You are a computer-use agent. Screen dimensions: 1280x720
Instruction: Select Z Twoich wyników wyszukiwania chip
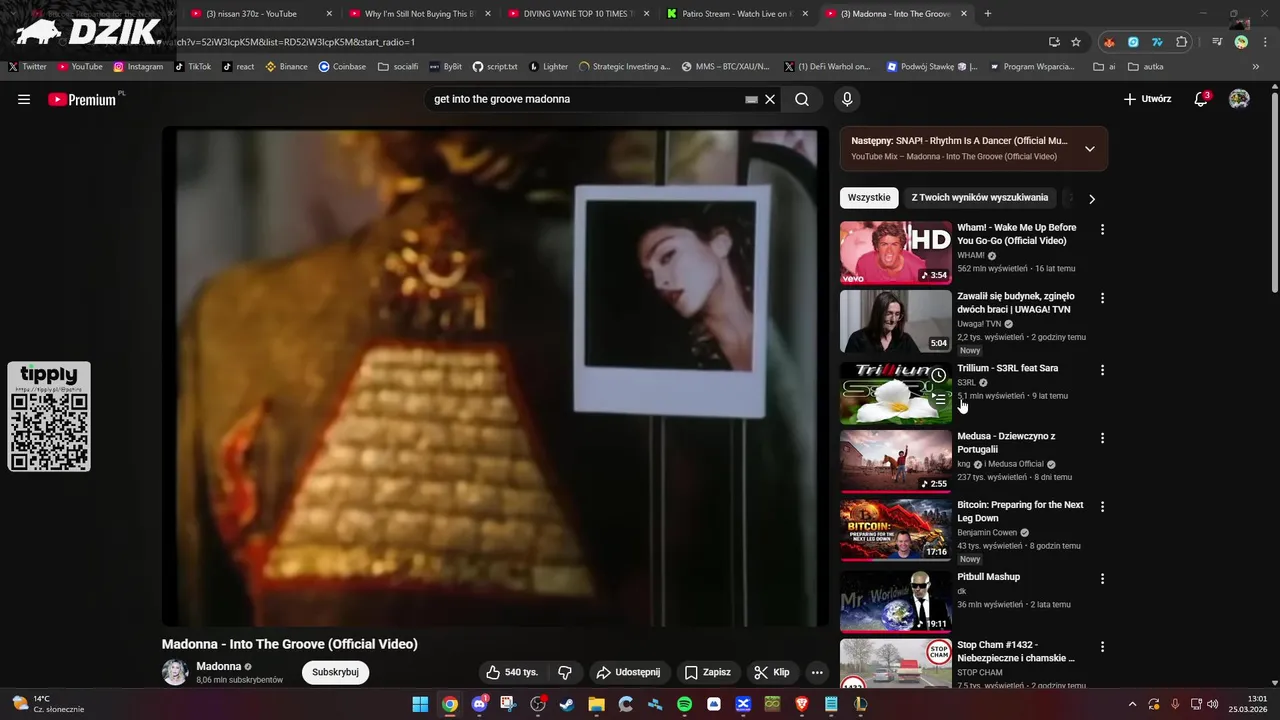pos(980,198)
